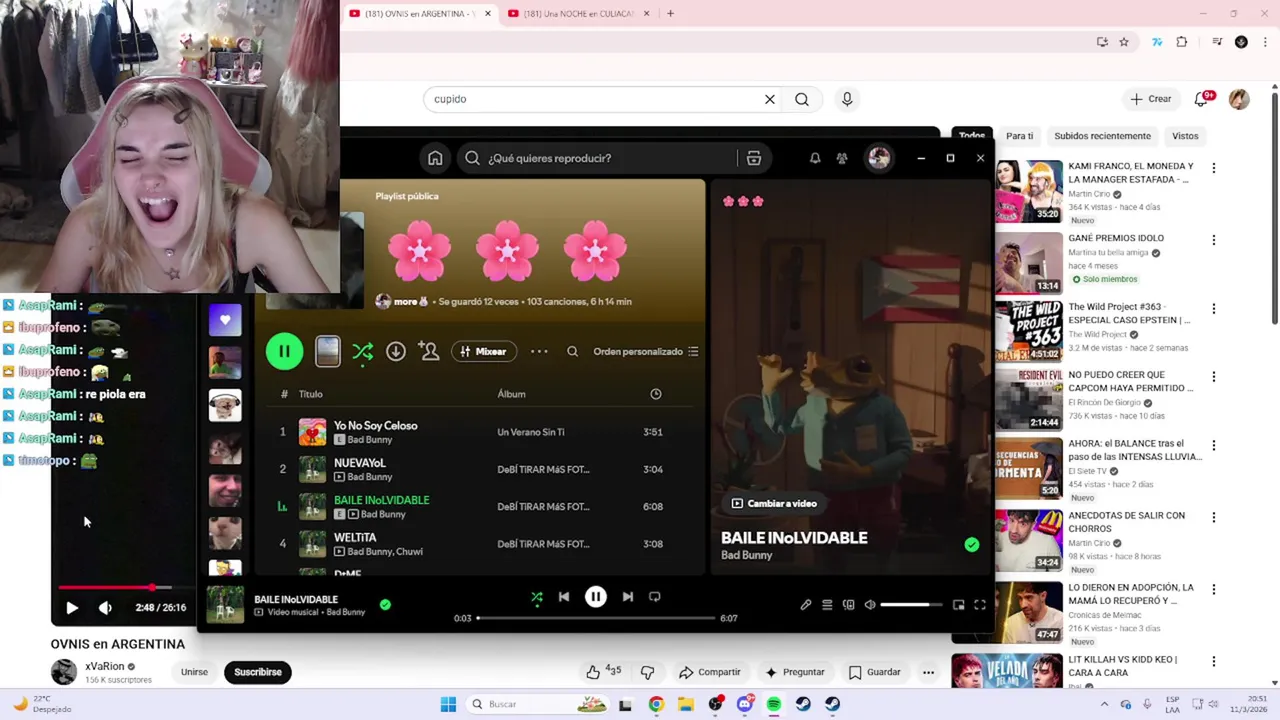Click Unirse channel membership button
This screenshot has width=1280, height=720.
point(194,672)
